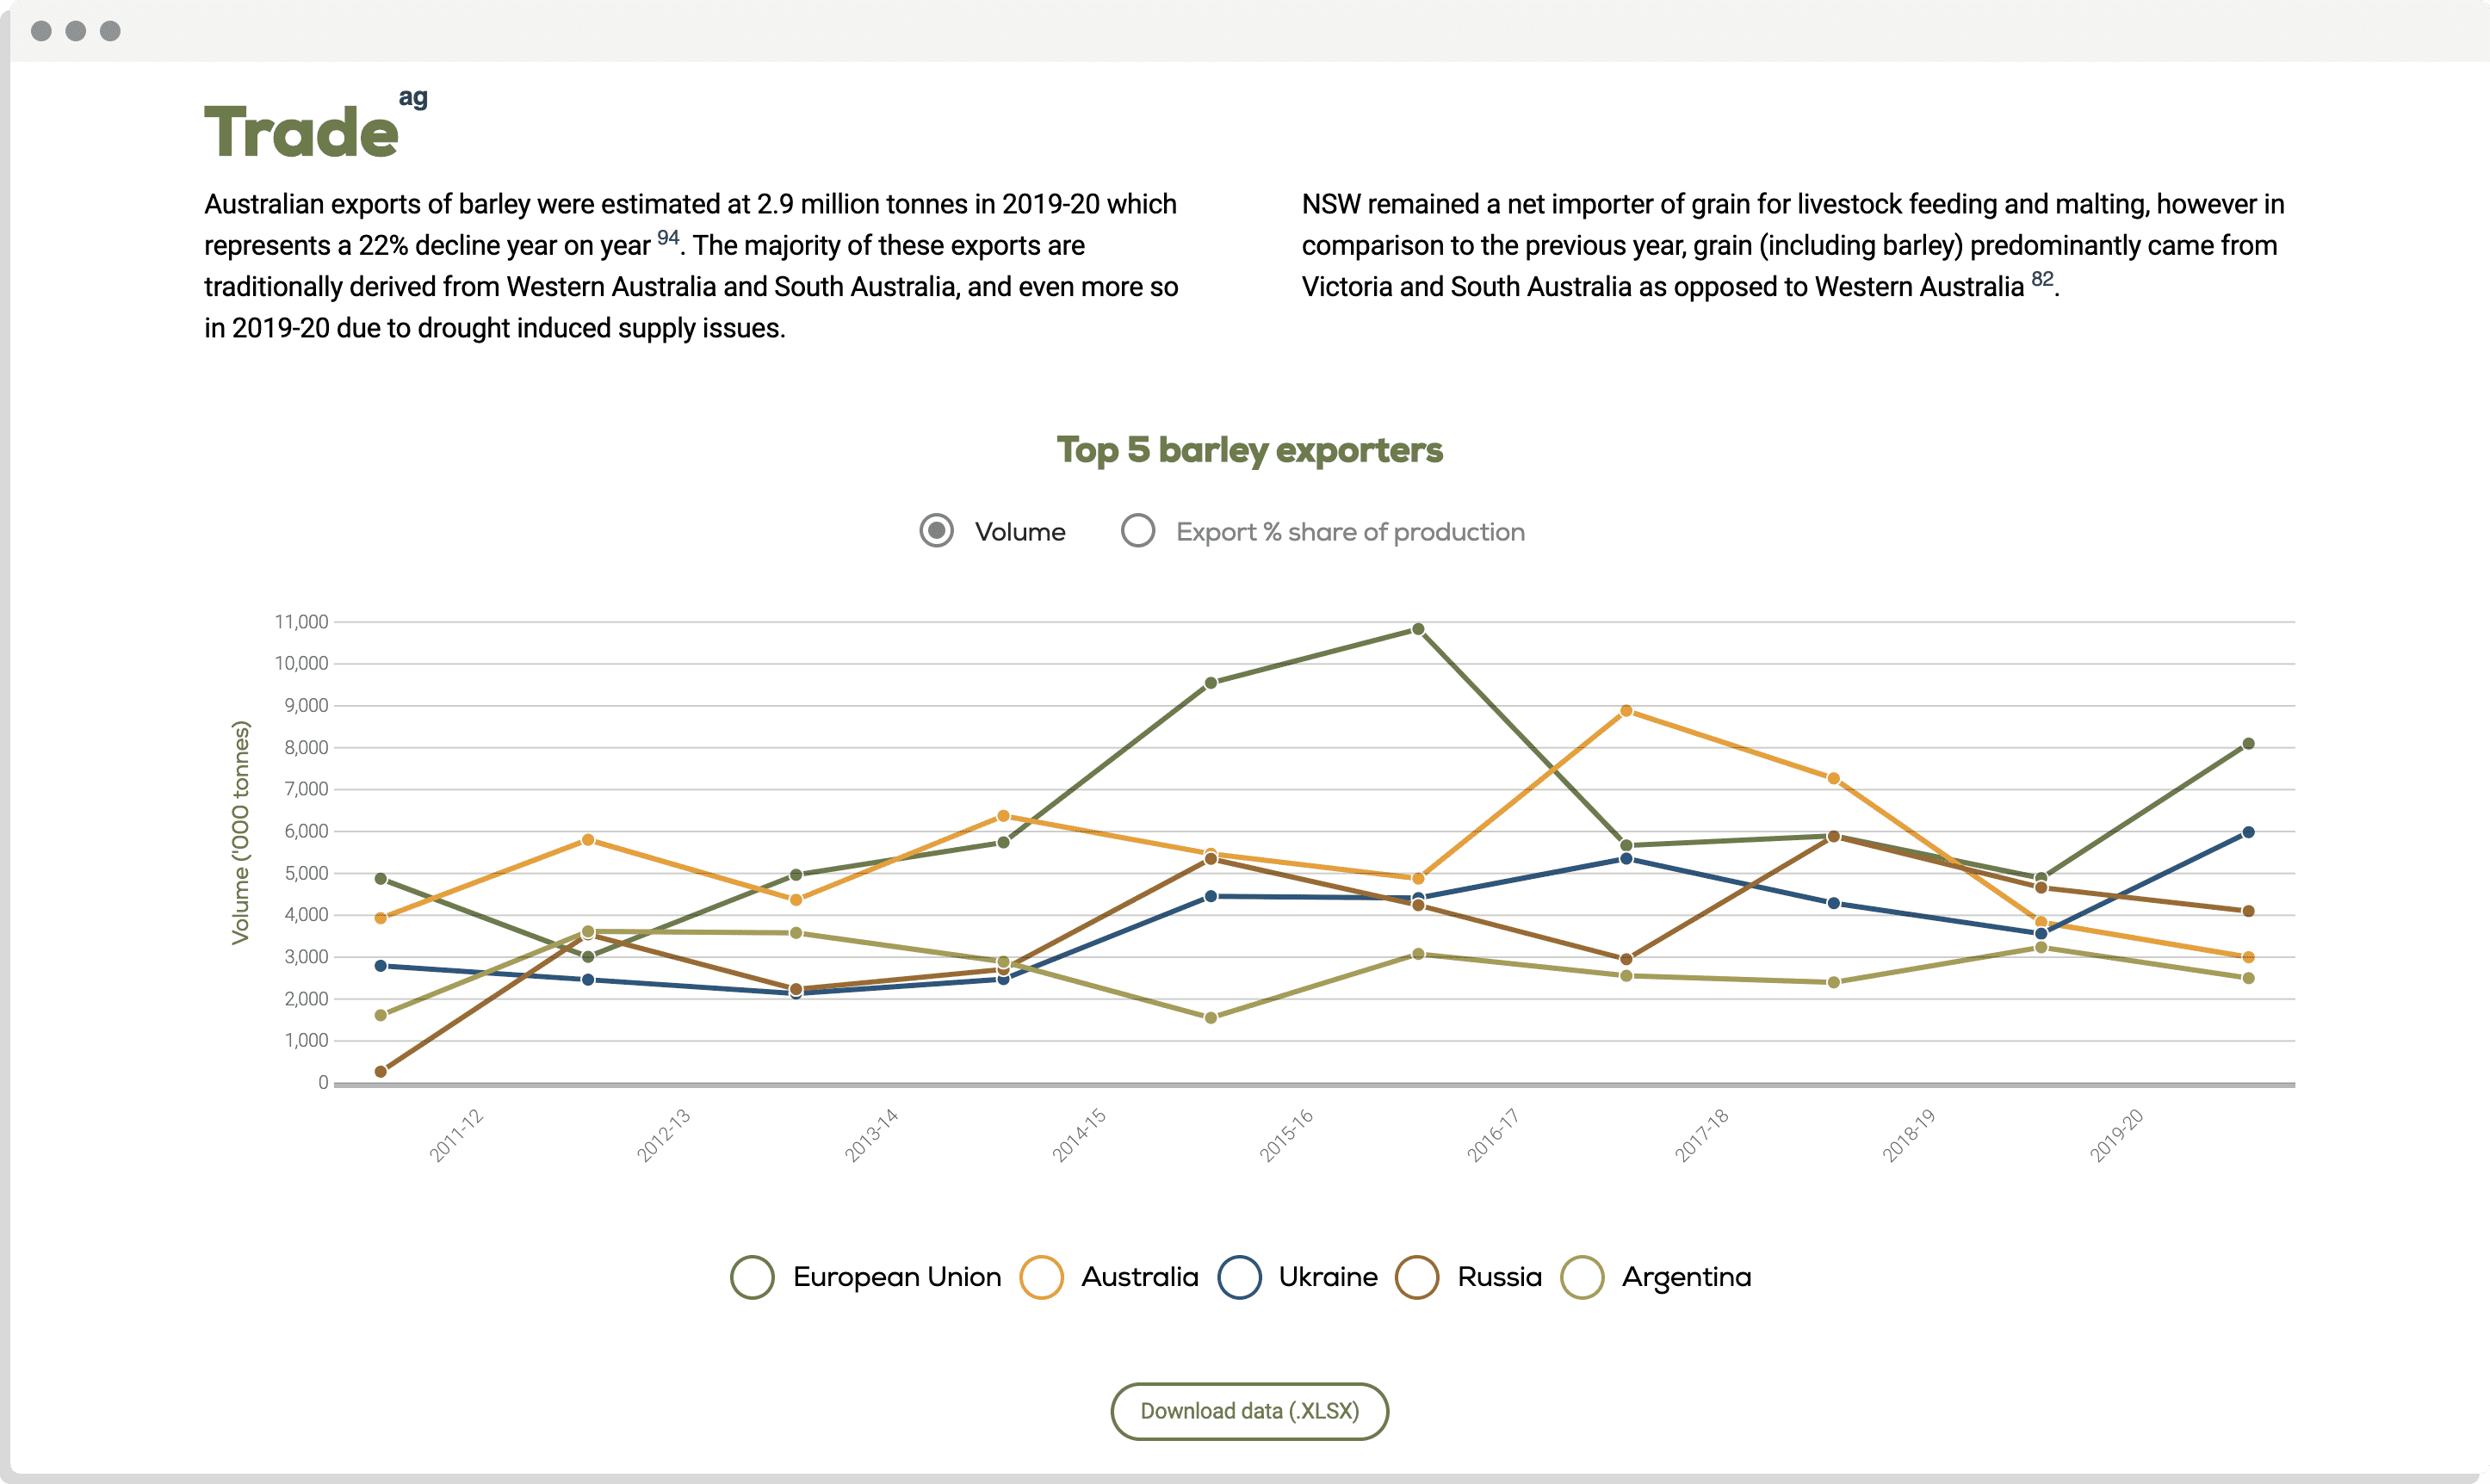The image size is (2490, 1484).
Task: Click the Trade ag heading
Action: [302, 132]
